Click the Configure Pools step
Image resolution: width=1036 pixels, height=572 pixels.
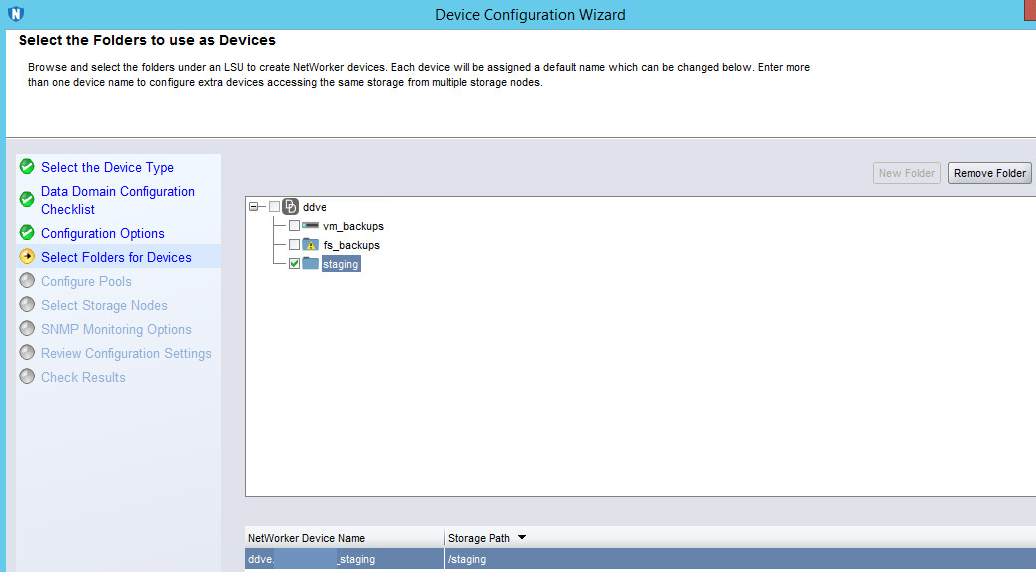[86, 281]
